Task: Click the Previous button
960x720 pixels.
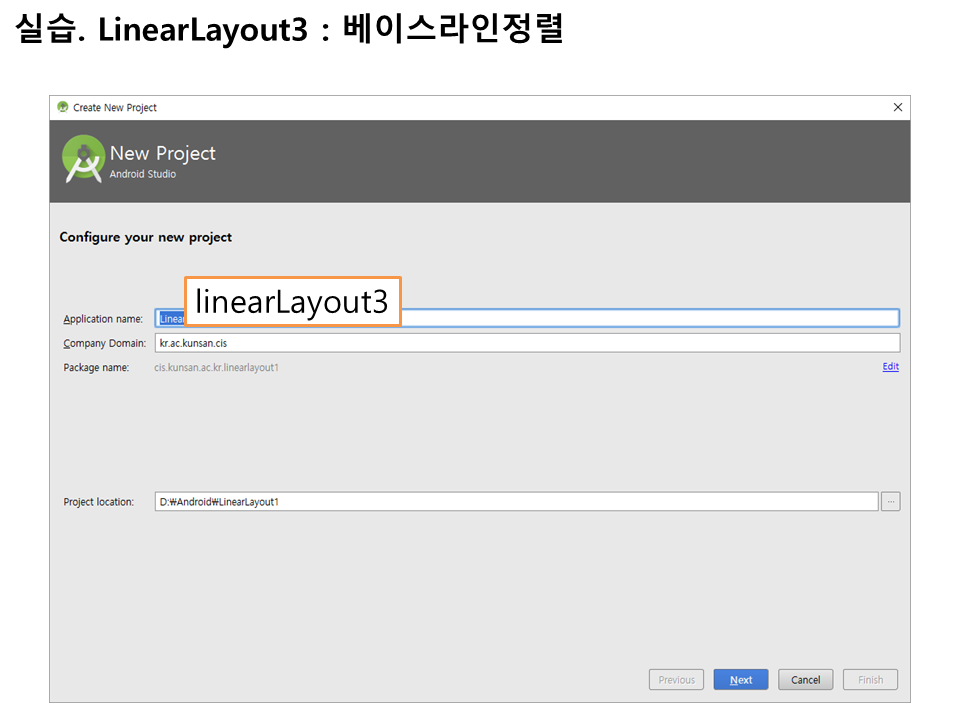Action: [x=676, y=680]
